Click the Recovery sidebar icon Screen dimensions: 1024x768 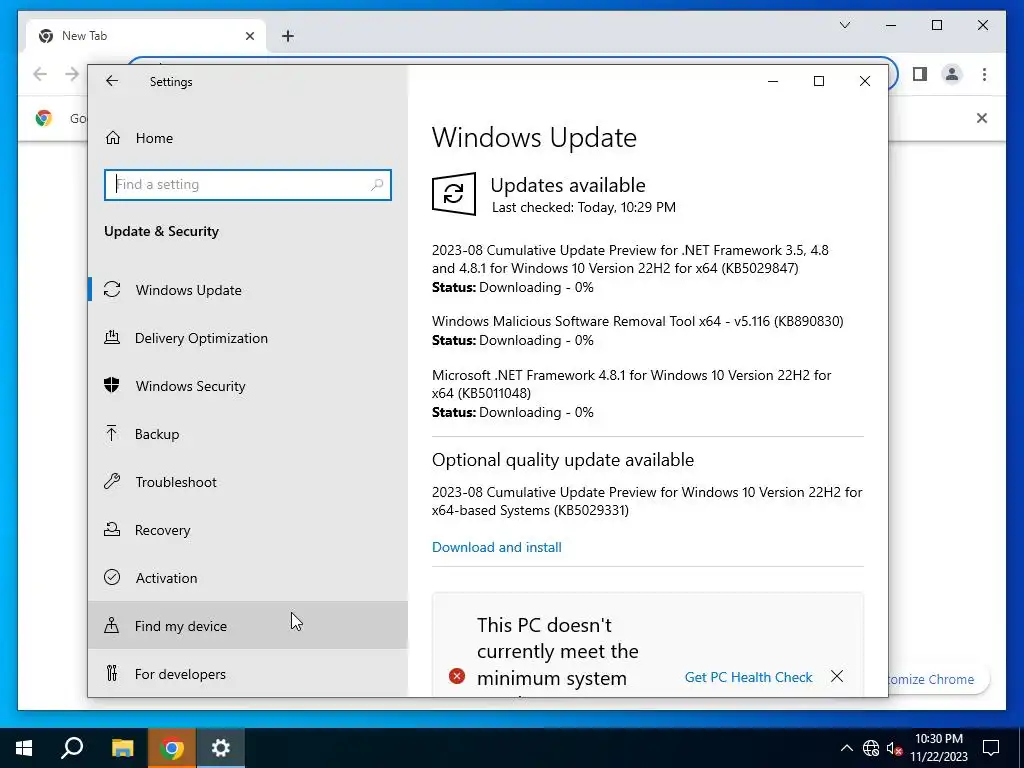point(112,530)
